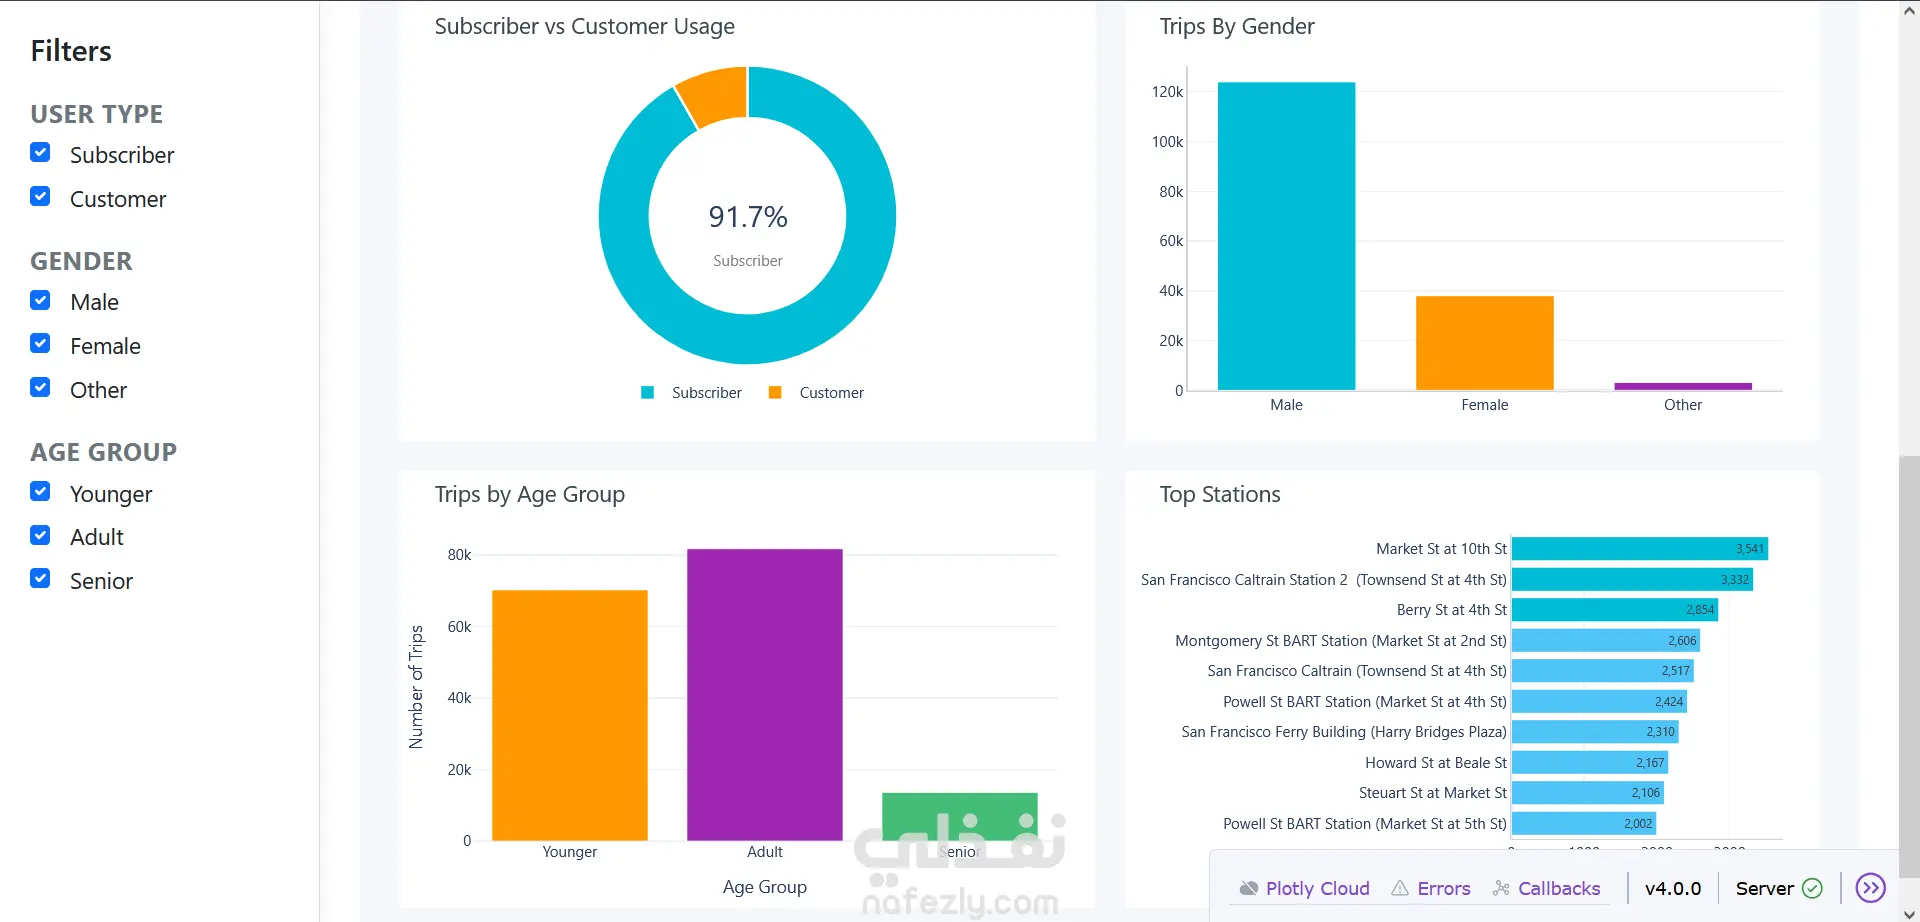This screenshot has width=1920, height=922.
Task: Uncheck the Customer user type checkbox
Action: [x=40, y=196]
